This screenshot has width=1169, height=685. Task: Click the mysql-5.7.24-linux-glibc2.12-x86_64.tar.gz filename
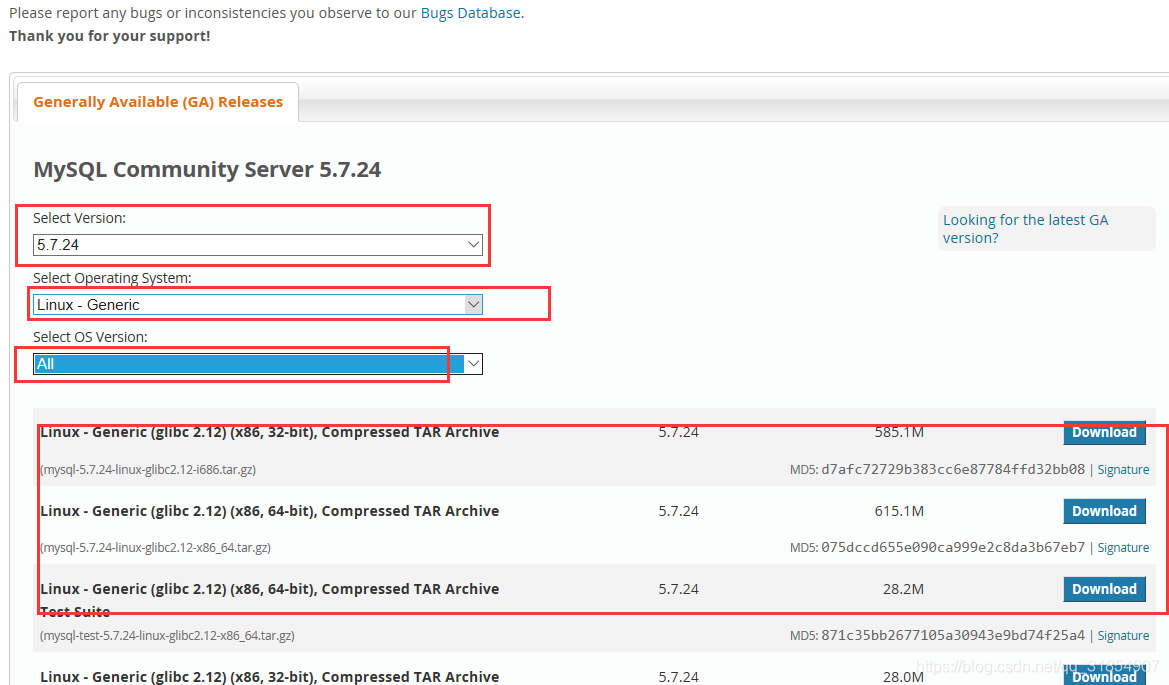click(156, 547)
